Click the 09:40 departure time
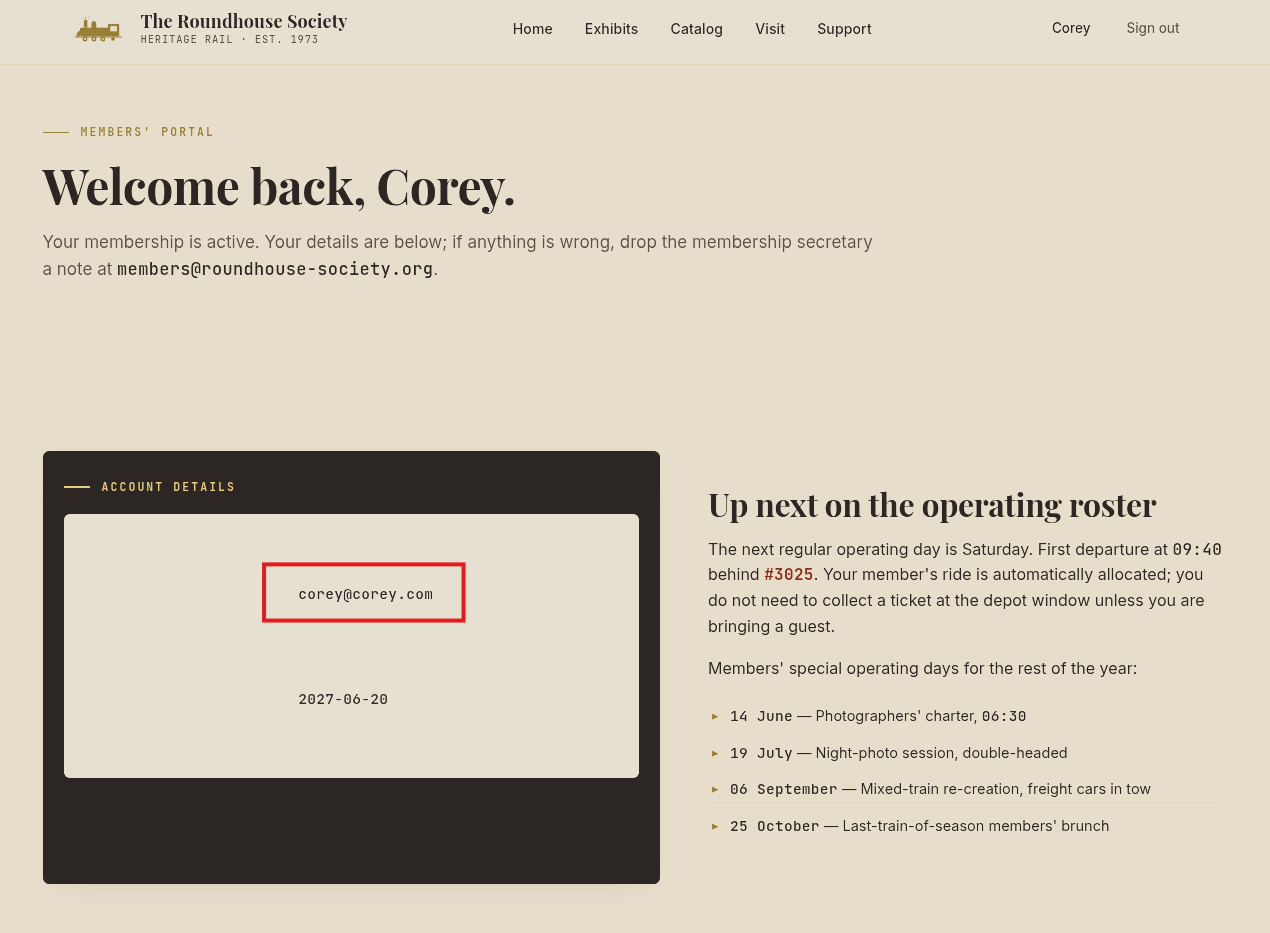Viewport: 1270px width, 933px height. pyautogui.click(x=1197, y=549)
